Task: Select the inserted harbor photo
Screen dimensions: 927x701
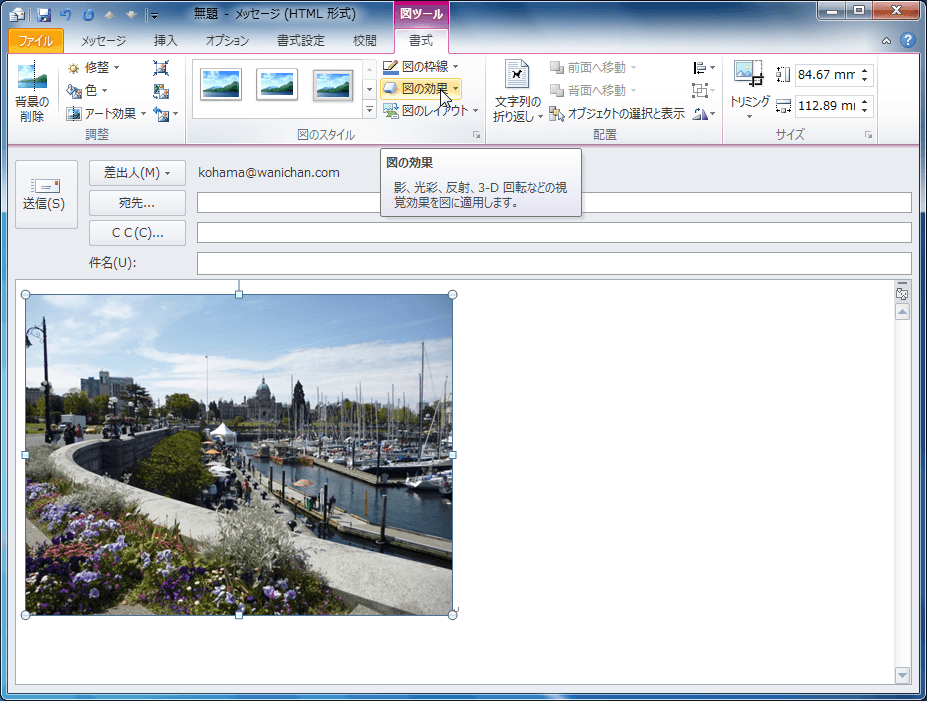Action: (239, 455)
